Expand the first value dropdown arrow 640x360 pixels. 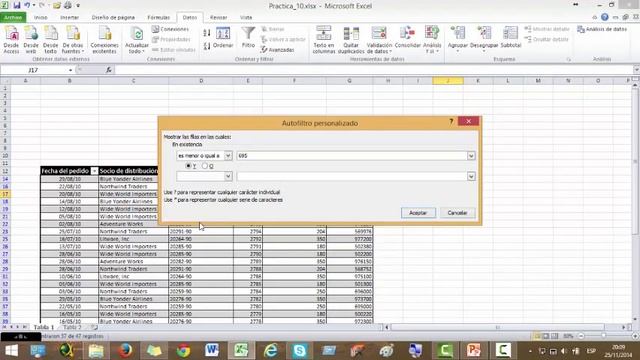click(x=471, y=156)
